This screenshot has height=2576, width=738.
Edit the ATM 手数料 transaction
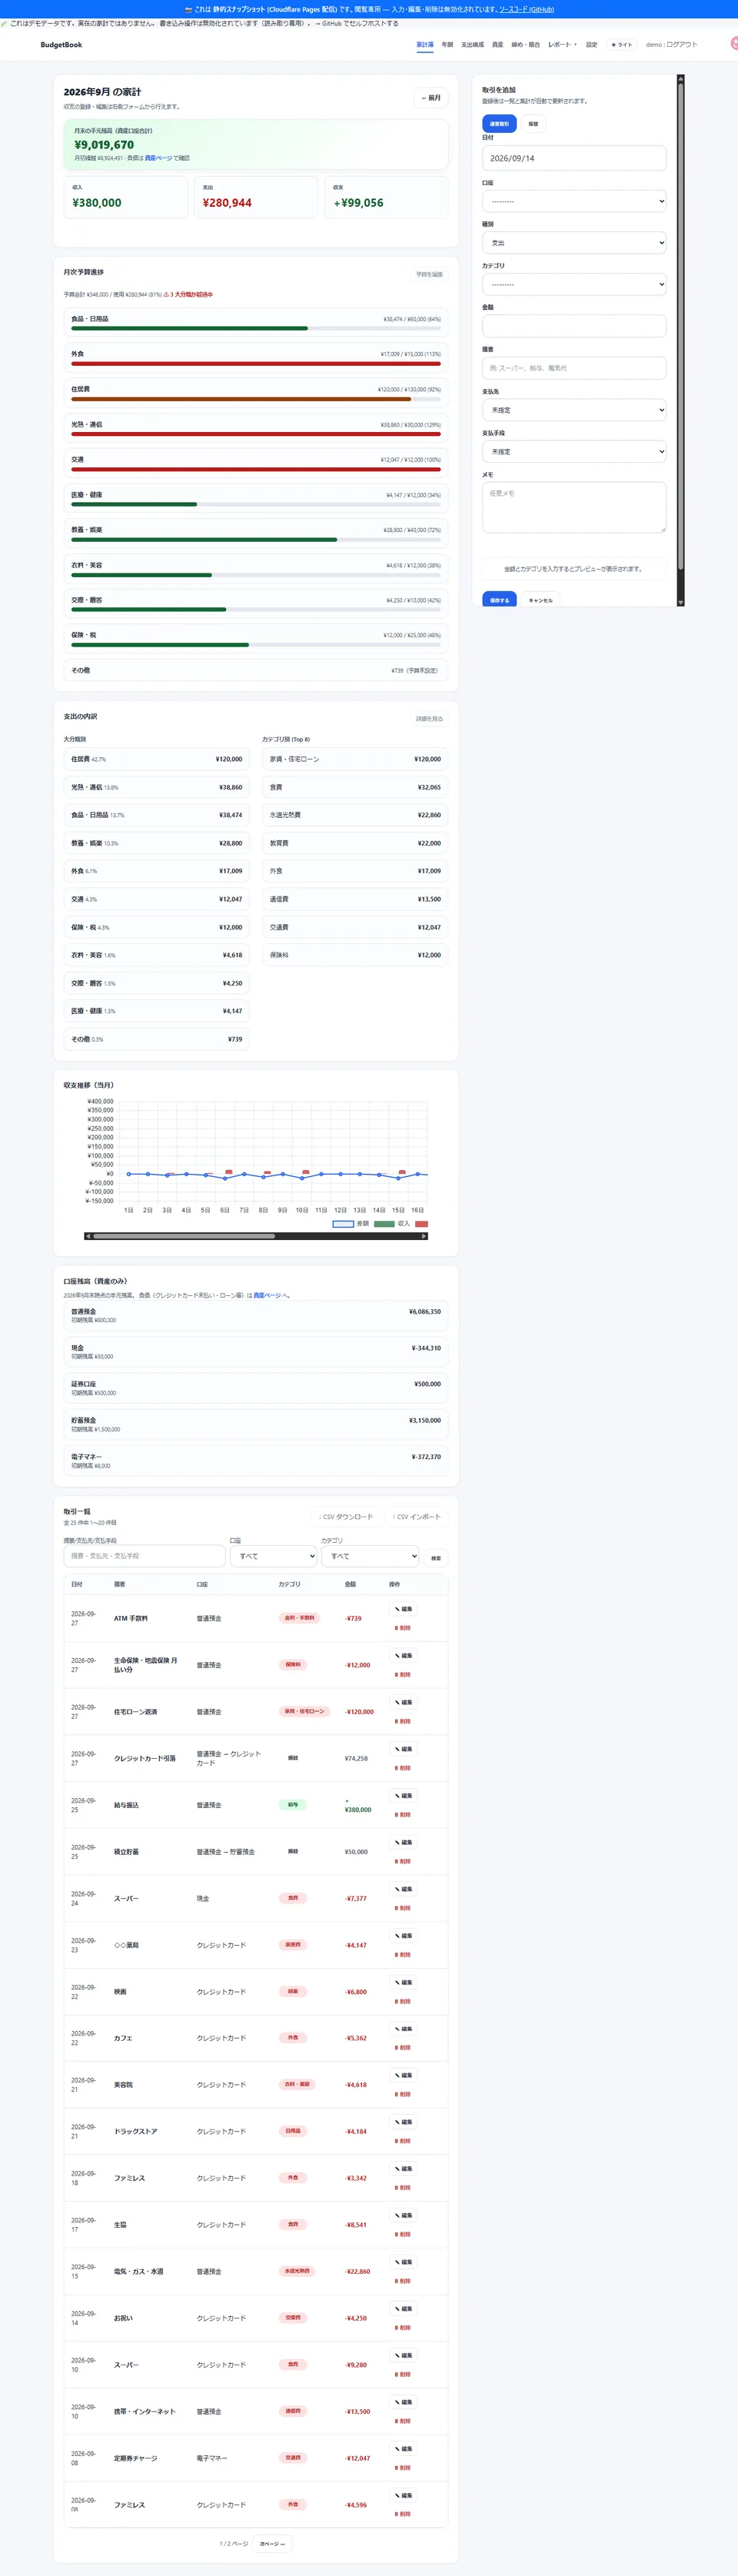point(403,1609)
